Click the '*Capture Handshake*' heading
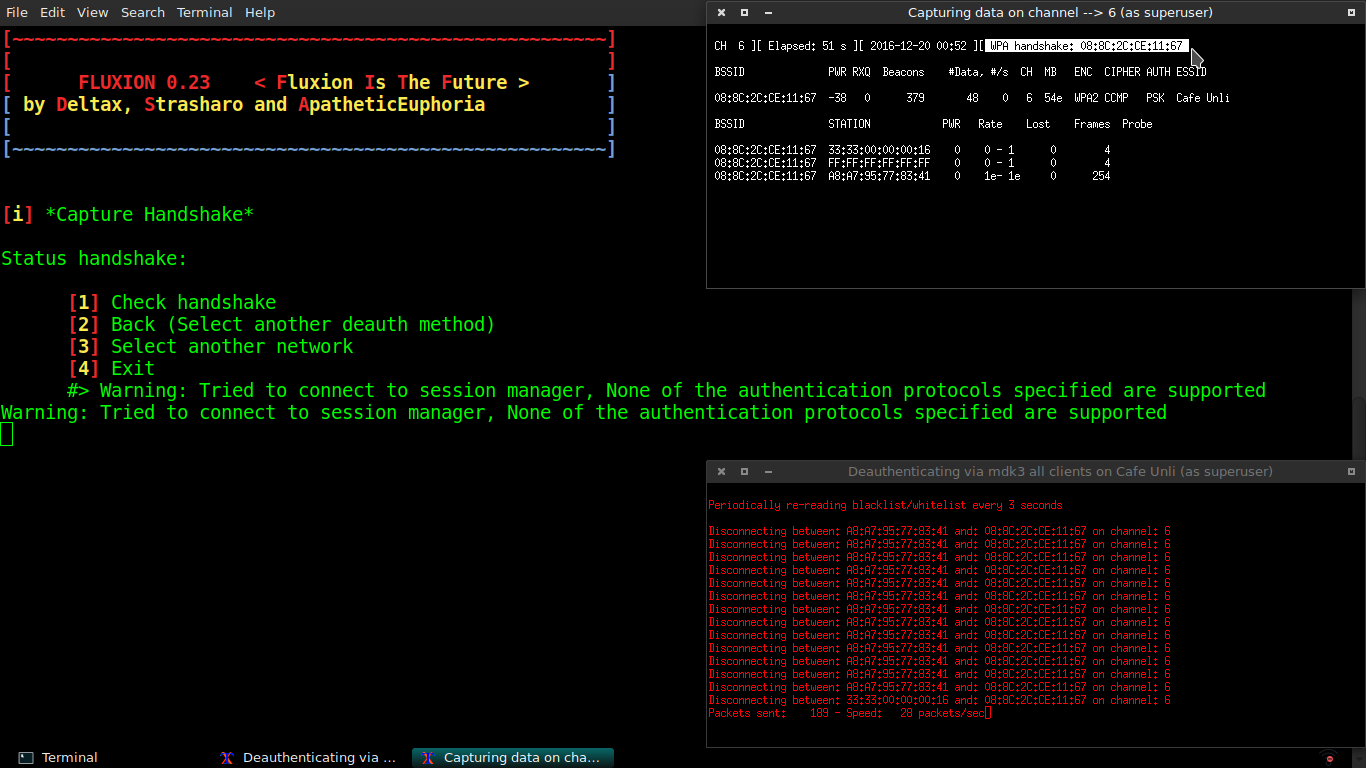 (149, 214)
